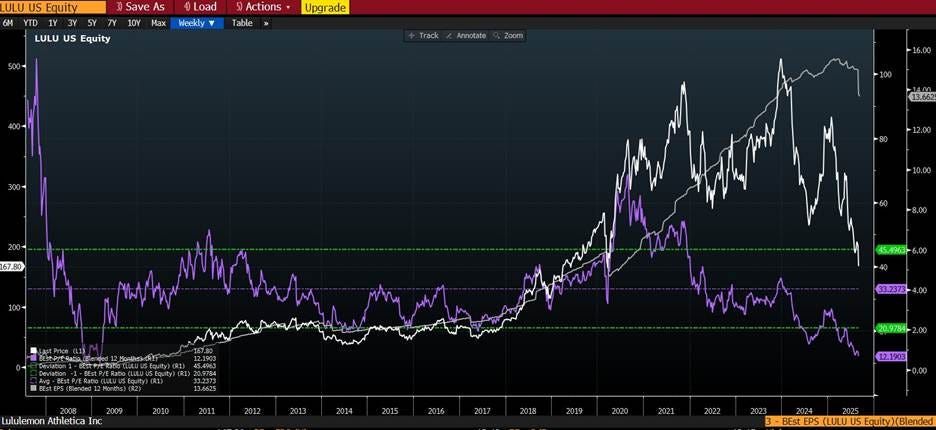Image resolution: width=936 pixels, height=430 pixels.
Task: Activate the Track crosshair tool
Action: point(423,36)
